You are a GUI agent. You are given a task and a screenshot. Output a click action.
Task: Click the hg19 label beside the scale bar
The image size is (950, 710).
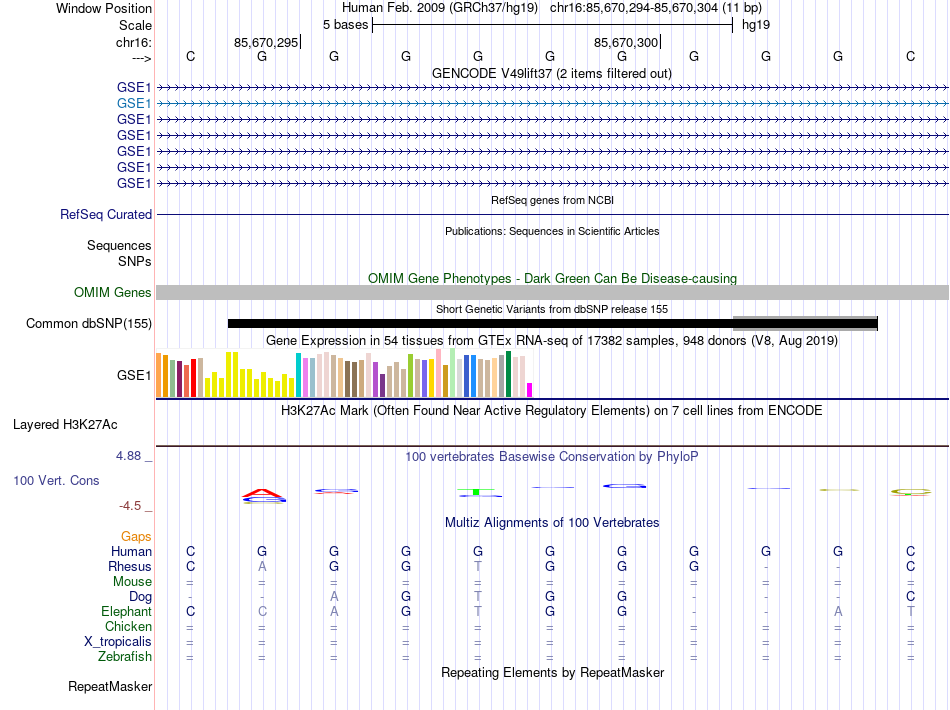pyautogui.click(x=756, y=25)
